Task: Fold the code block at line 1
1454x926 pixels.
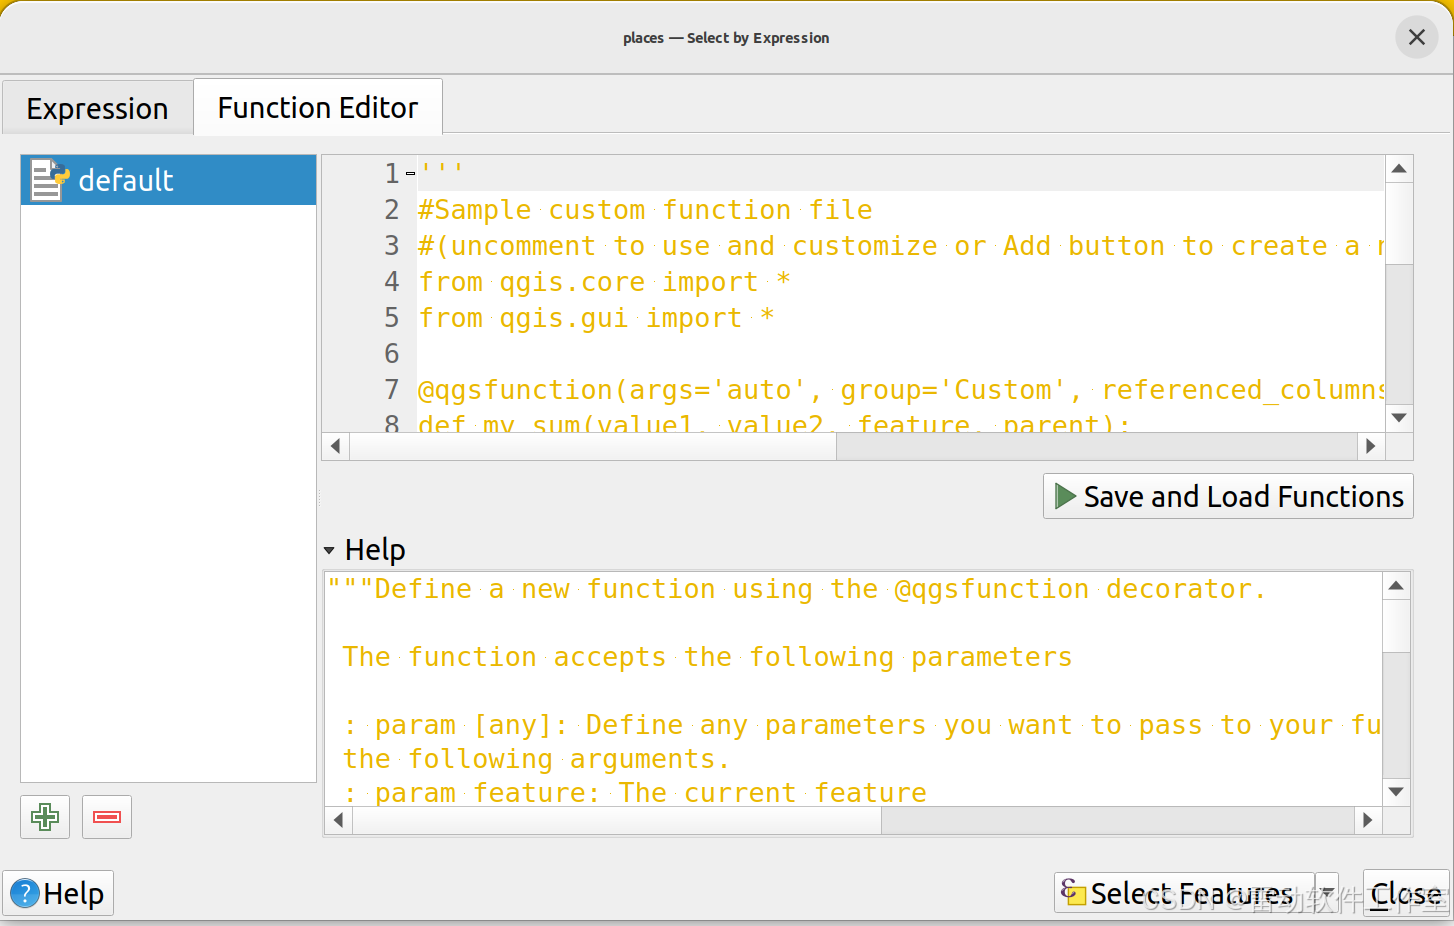Action: [x=410, y=174]
